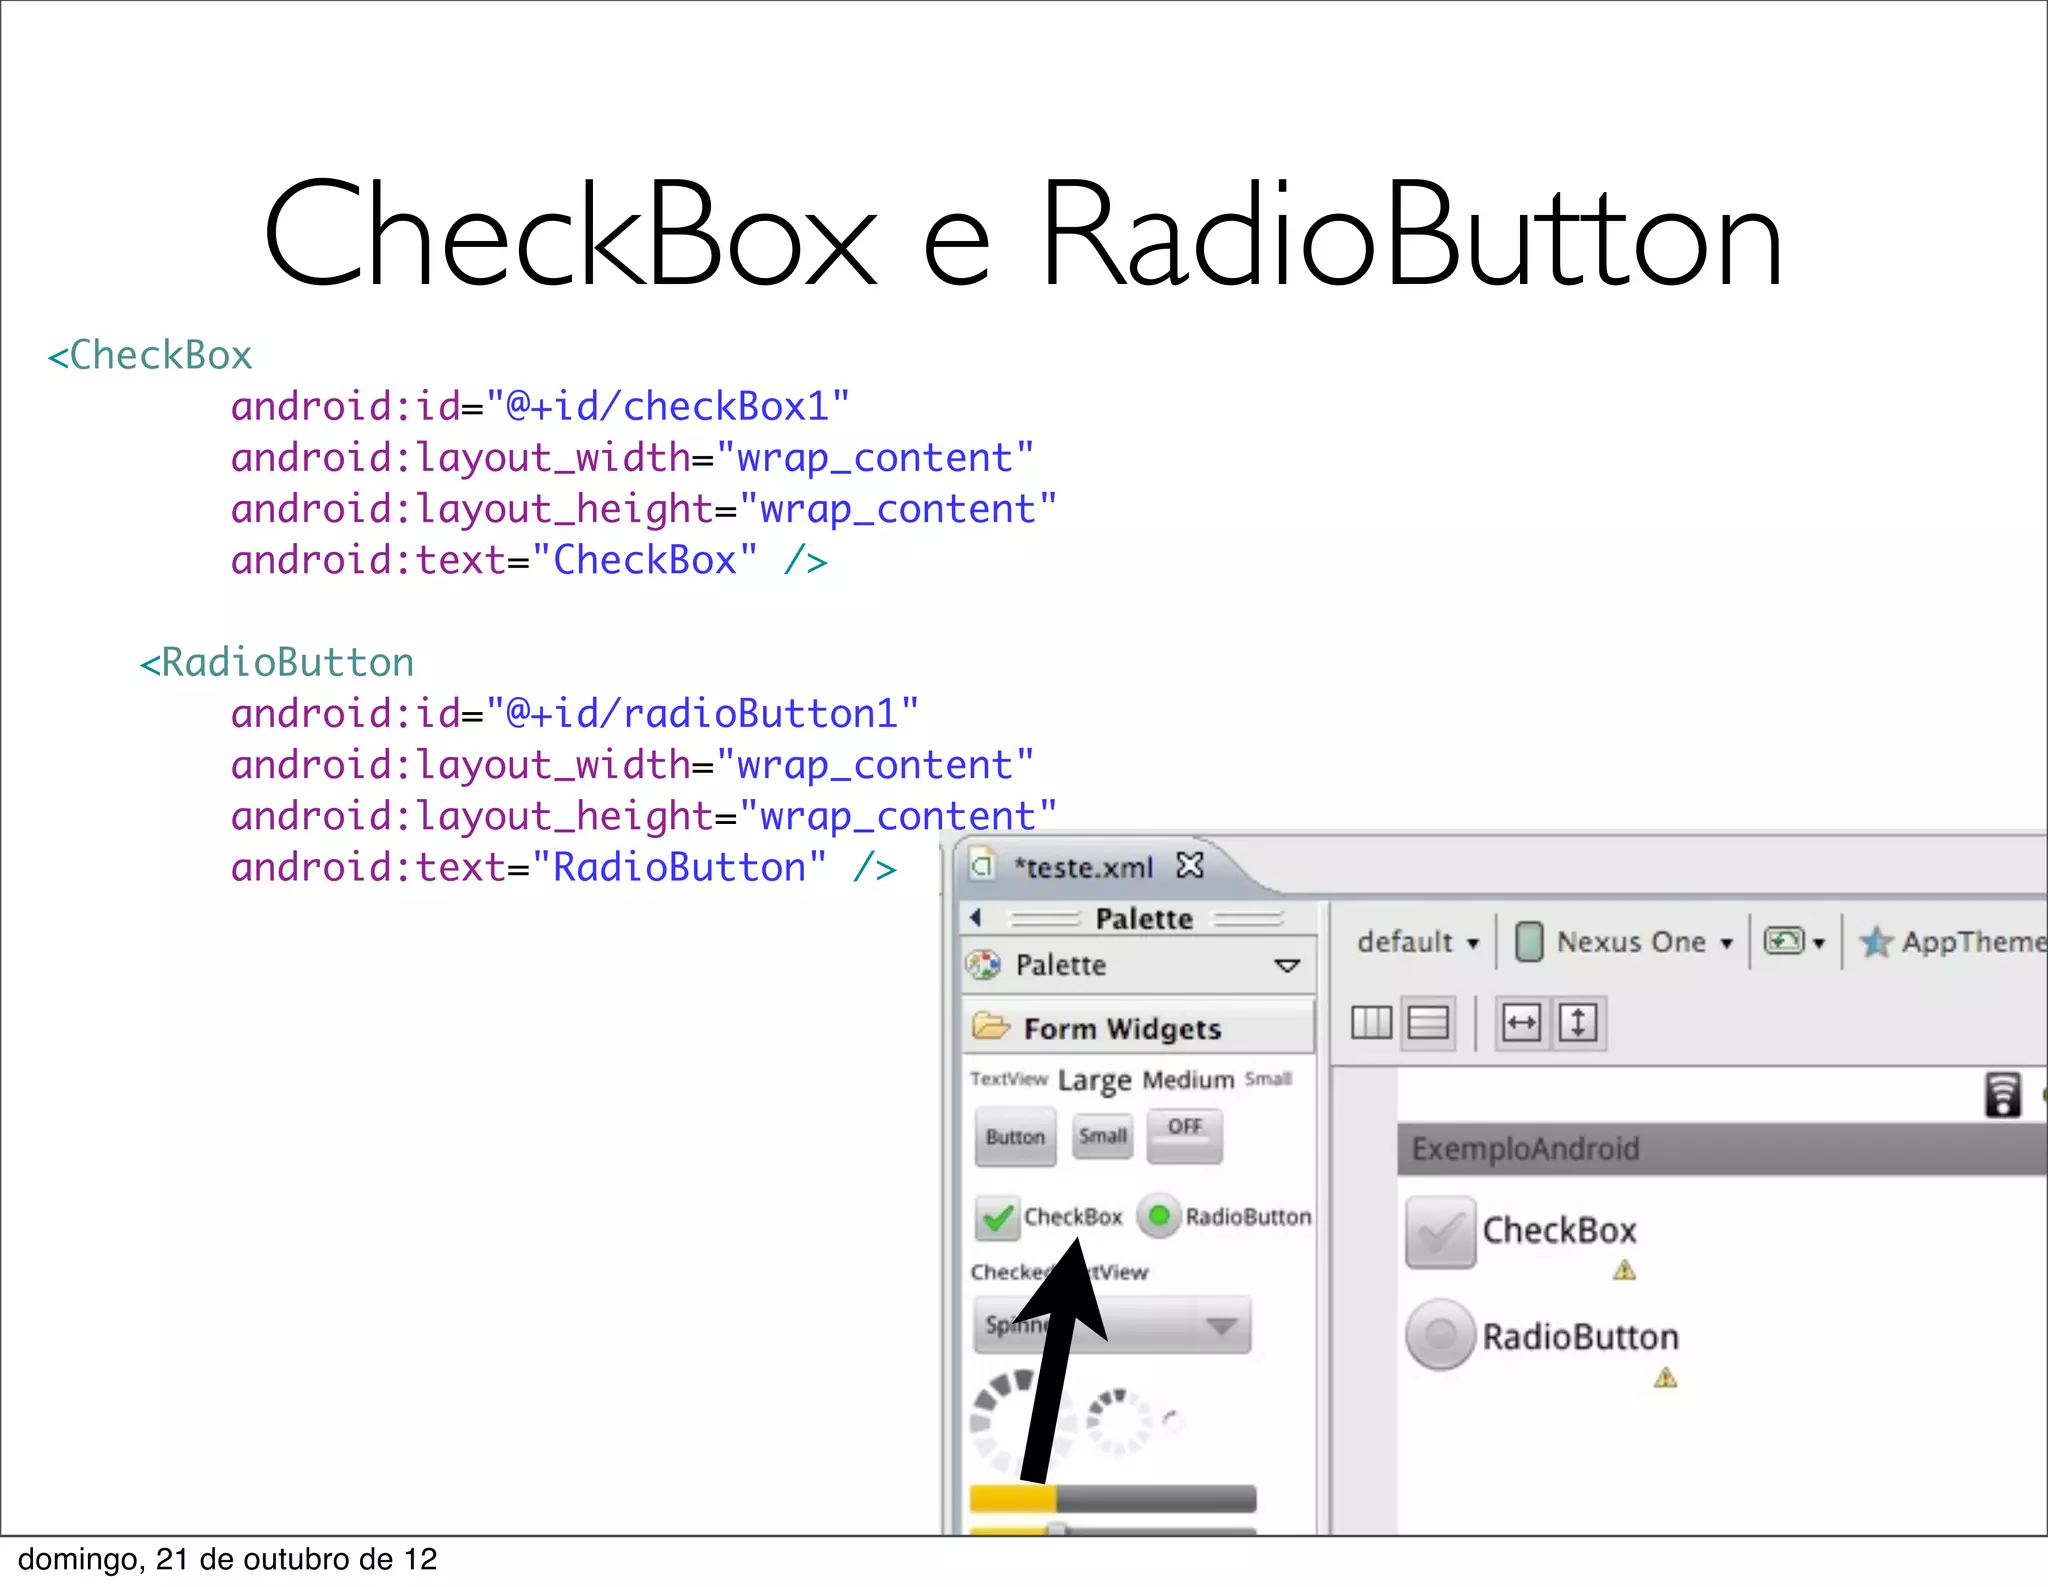
Task: Click the colorful Palette icon
Action: 984,965
